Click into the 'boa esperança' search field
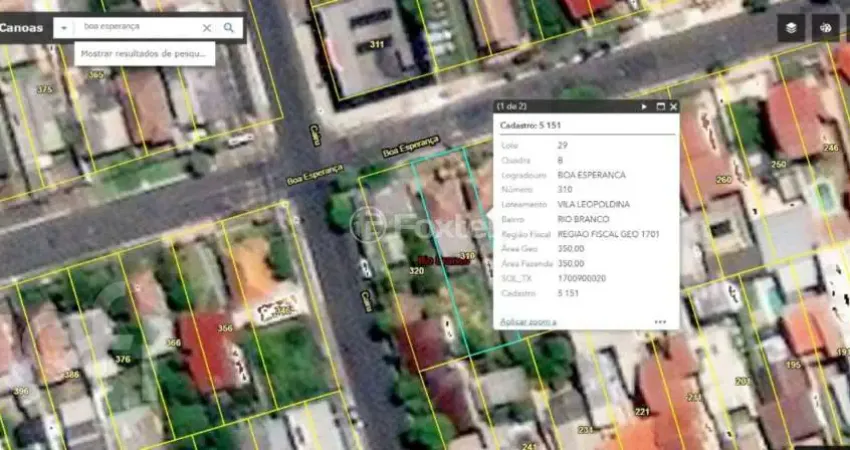The height and width of the screenshot is (450, 850). (137, 27)
